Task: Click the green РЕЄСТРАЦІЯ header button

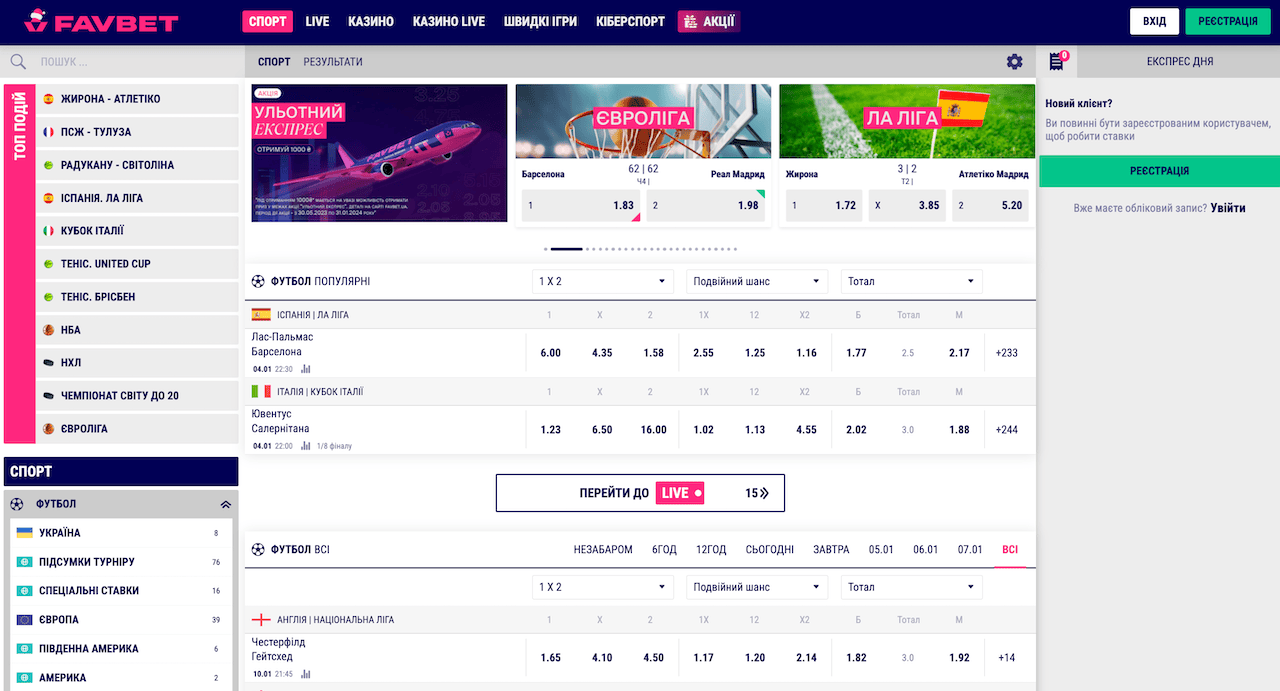Action: pos(1228,22)
